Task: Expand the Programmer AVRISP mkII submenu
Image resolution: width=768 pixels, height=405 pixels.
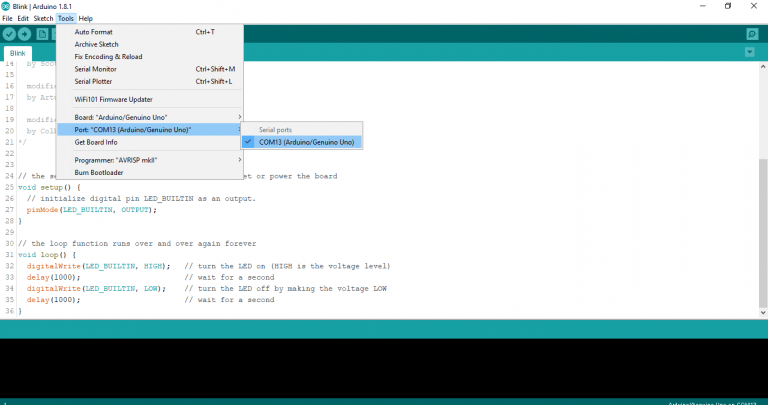Action: (x=150, y=160)
